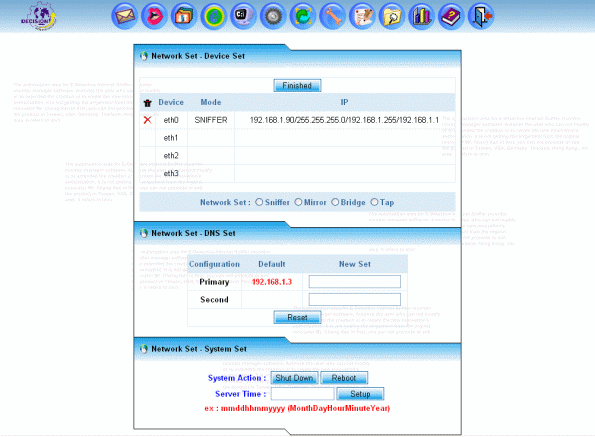Open the orange wrench tool icon

click(332, 16)
